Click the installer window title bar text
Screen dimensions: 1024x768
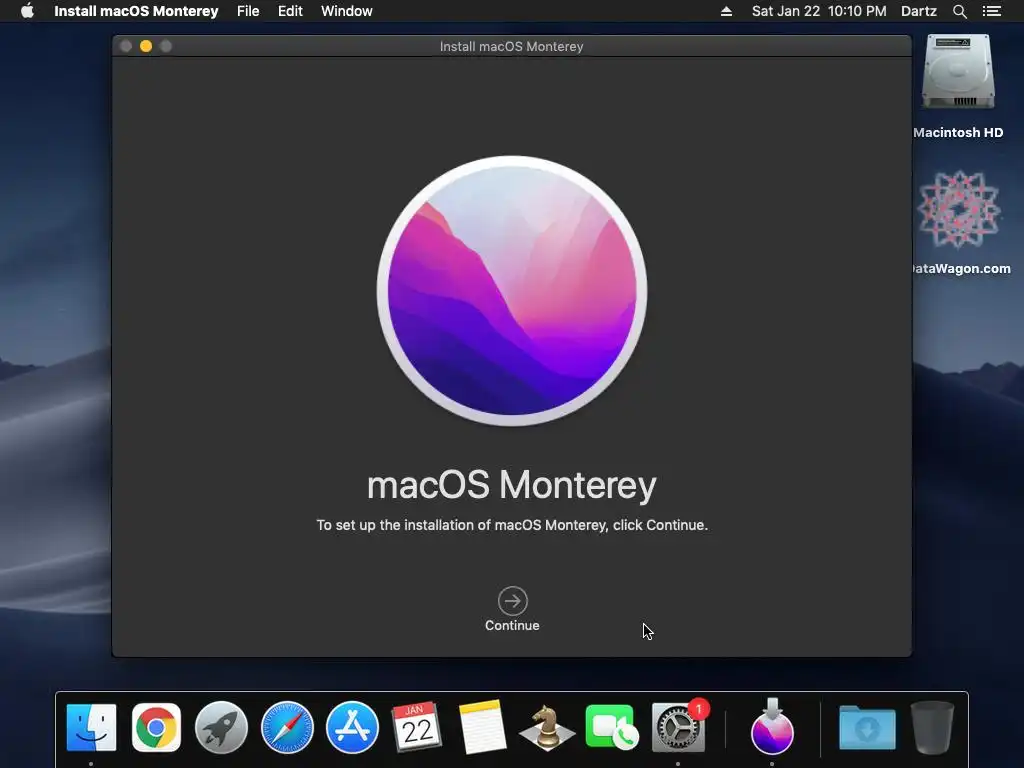click(511, 46)
